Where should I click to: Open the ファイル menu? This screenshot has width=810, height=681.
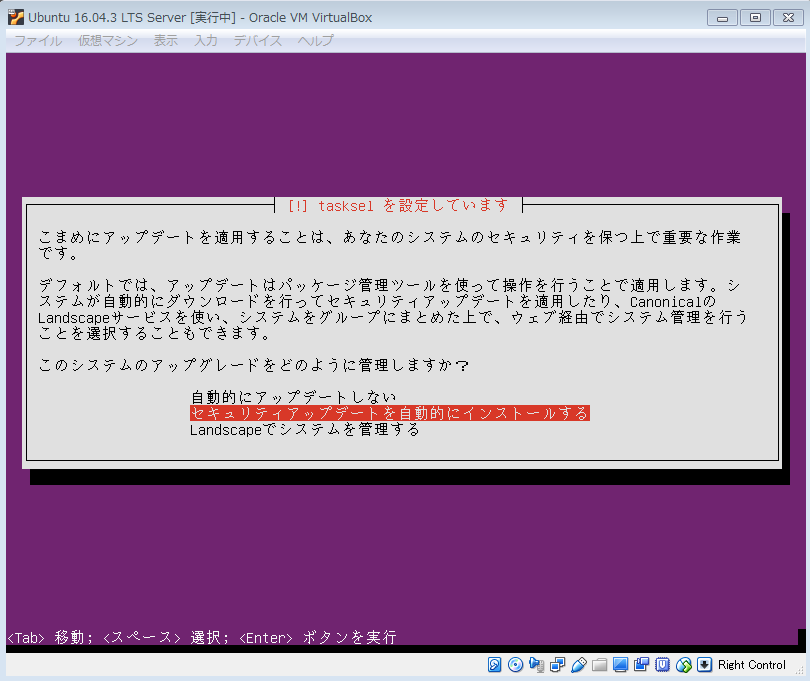point(38,41)
